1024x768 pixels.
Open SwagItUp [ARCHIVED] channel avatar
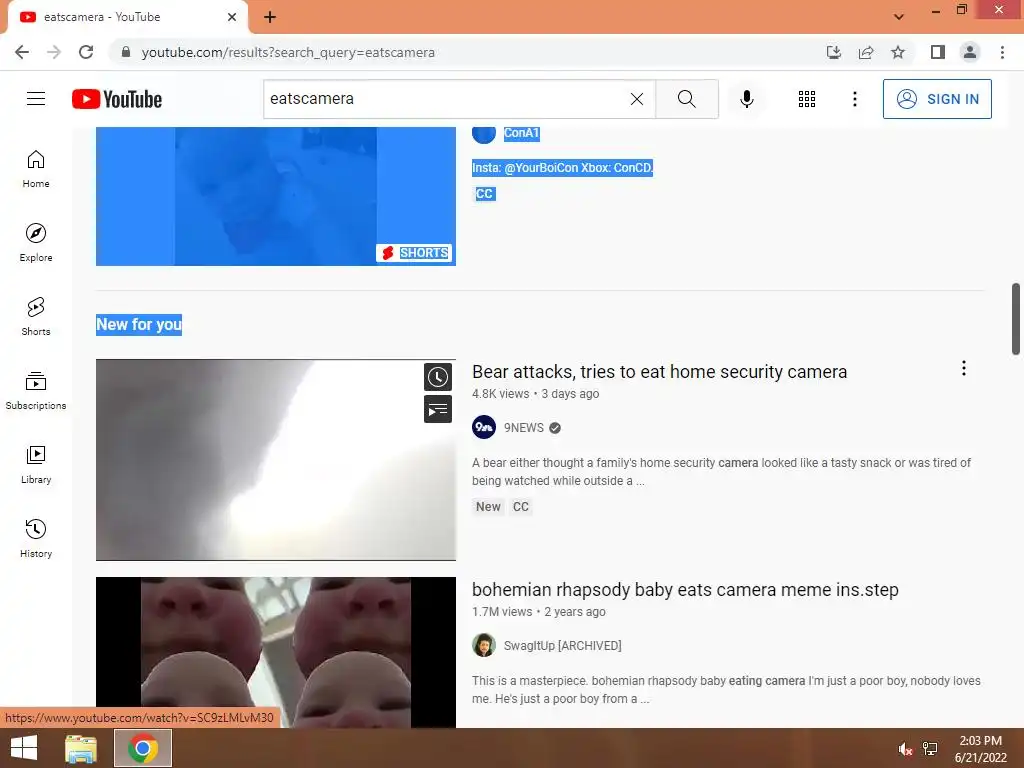pyautogui.click(x=484, y=645)
